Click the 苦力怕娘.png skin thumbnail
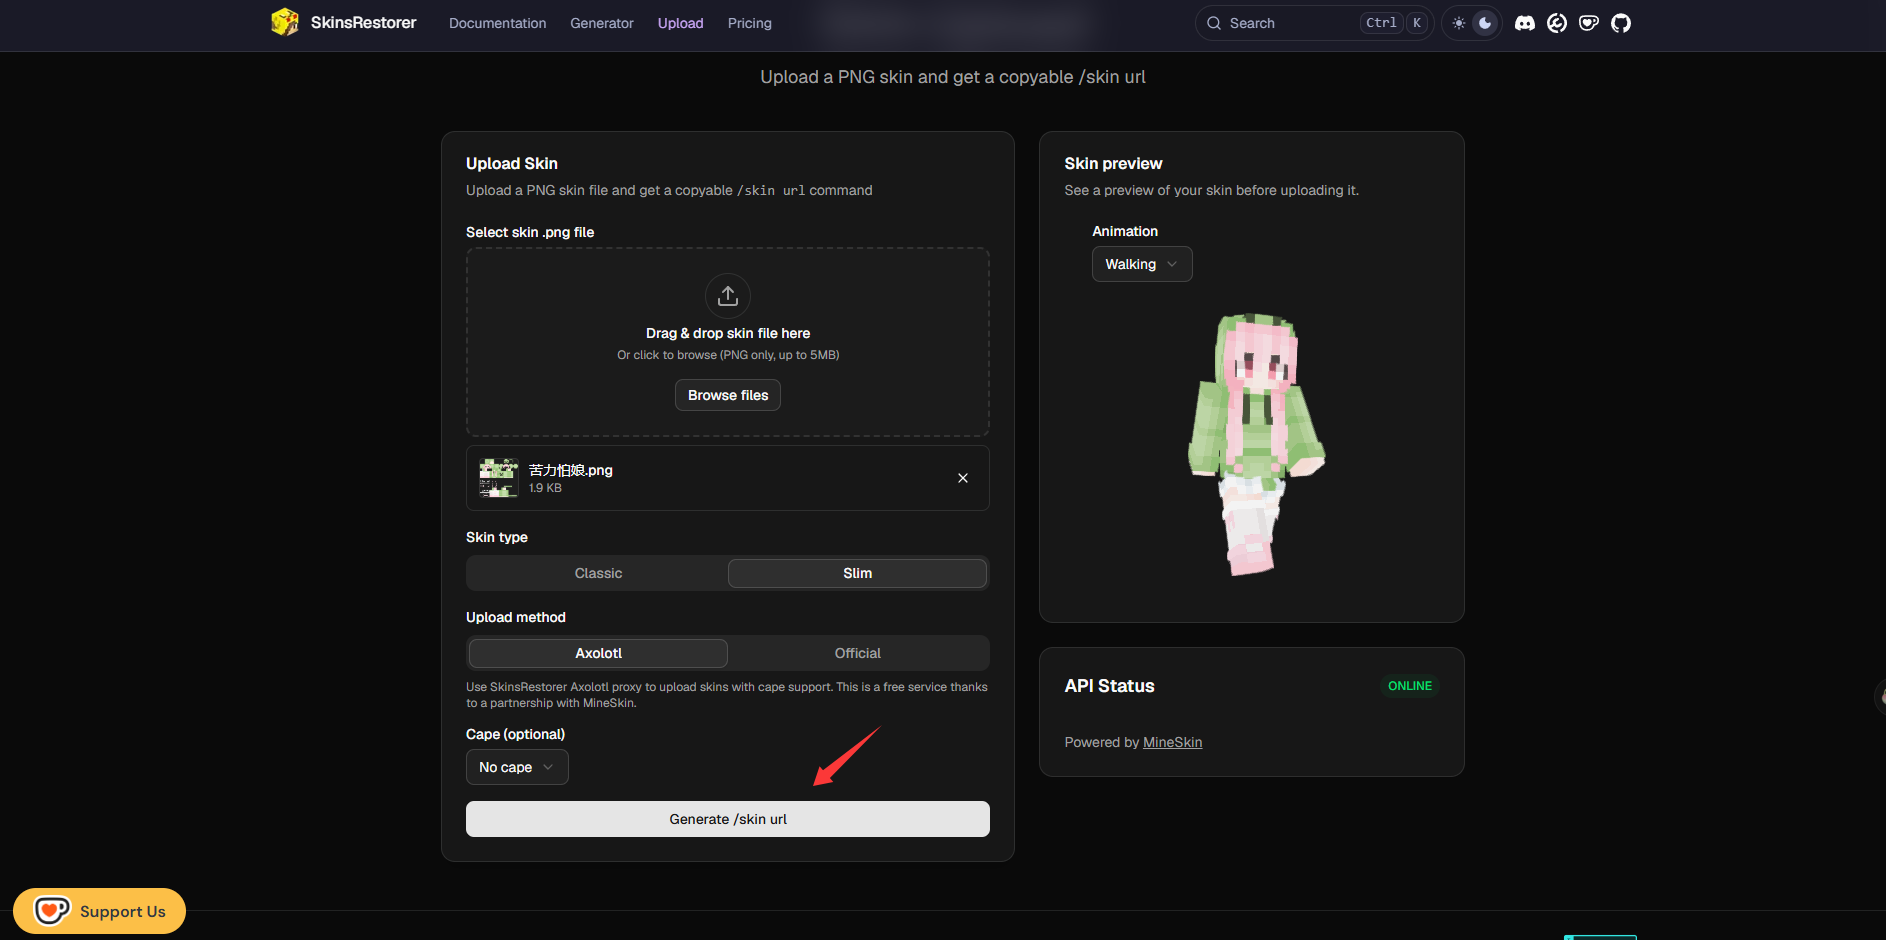The image size is (1886, 940). click(x=498, y=478)
